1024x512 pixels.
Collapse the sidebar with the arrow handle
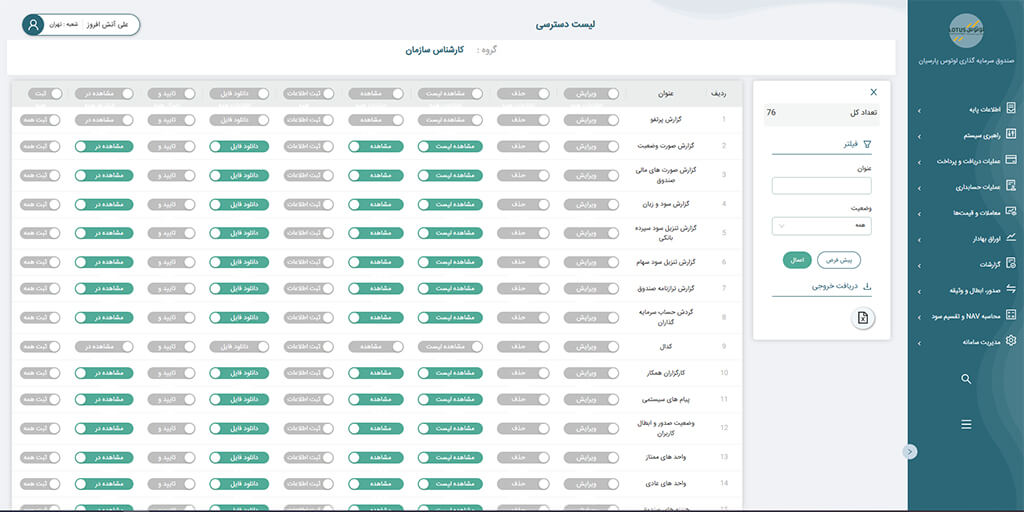click(909, 451)
